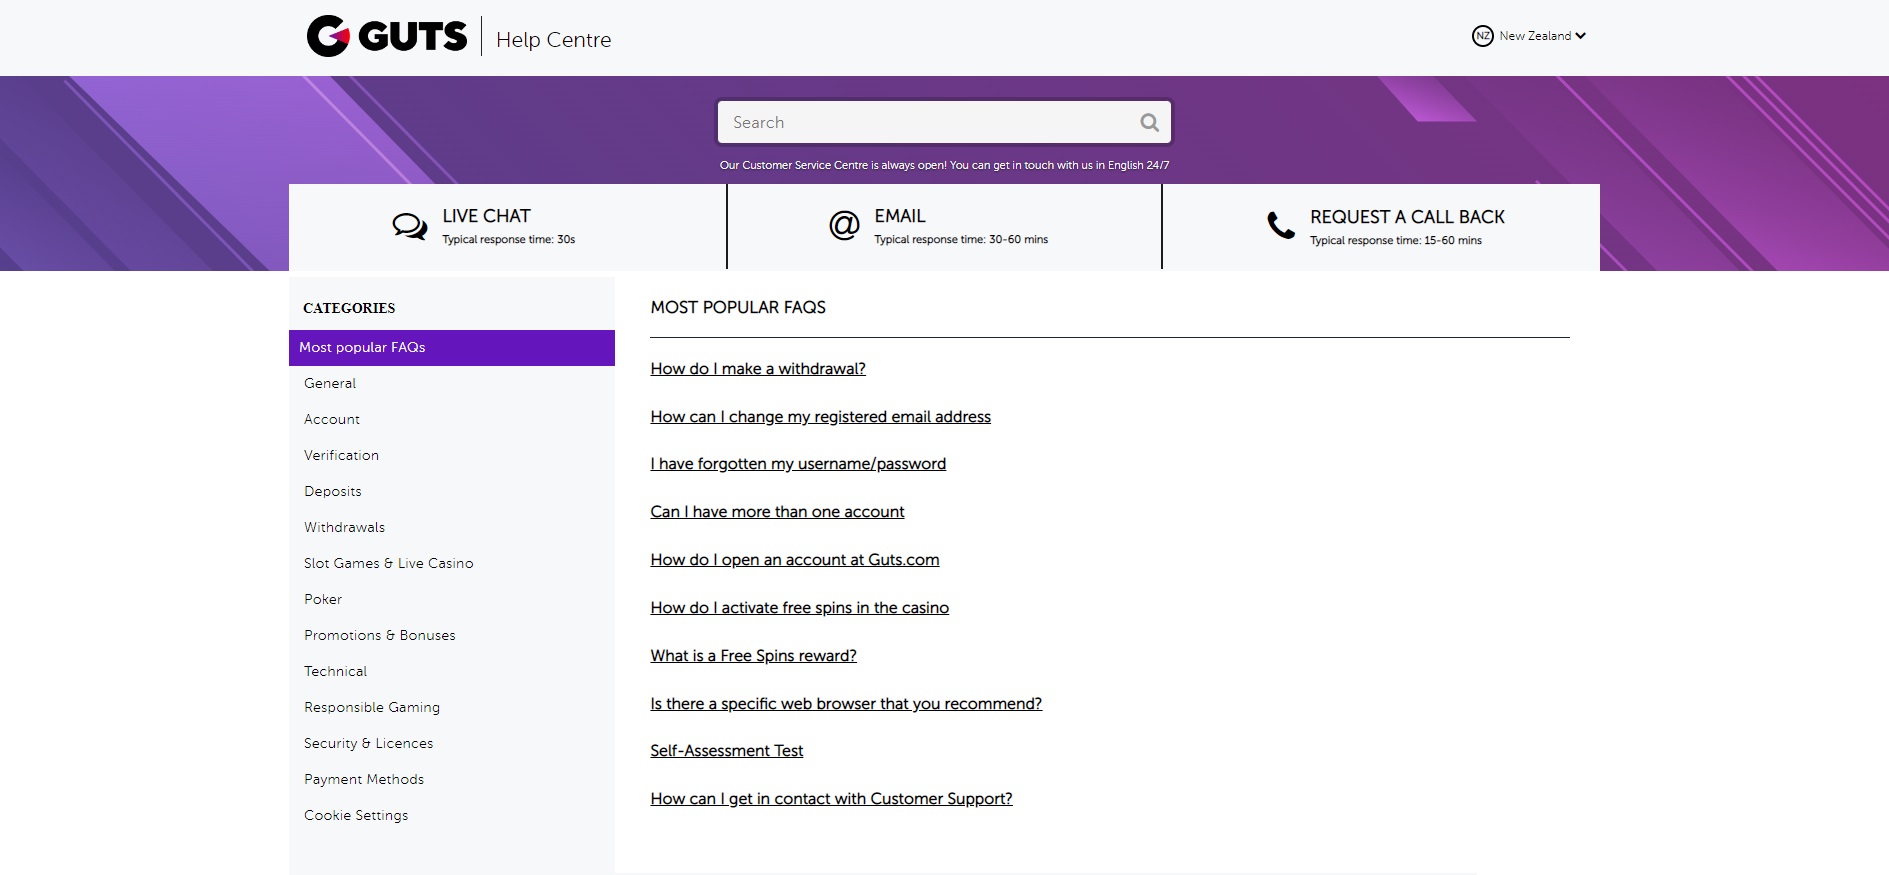Click the Guts logo
This screenshot has height=875, width=1889.
386,36
